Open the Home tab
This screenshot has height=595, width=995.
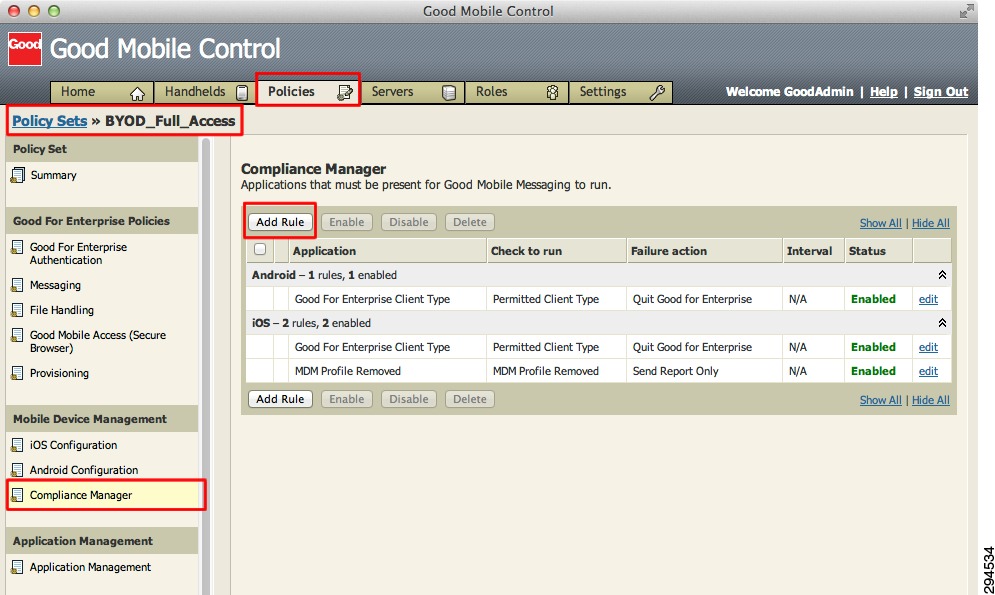[x=102, y=93]
